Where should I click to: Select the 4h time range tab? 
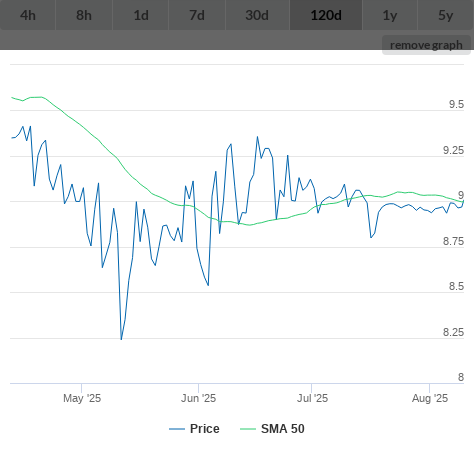pos(28,15)
